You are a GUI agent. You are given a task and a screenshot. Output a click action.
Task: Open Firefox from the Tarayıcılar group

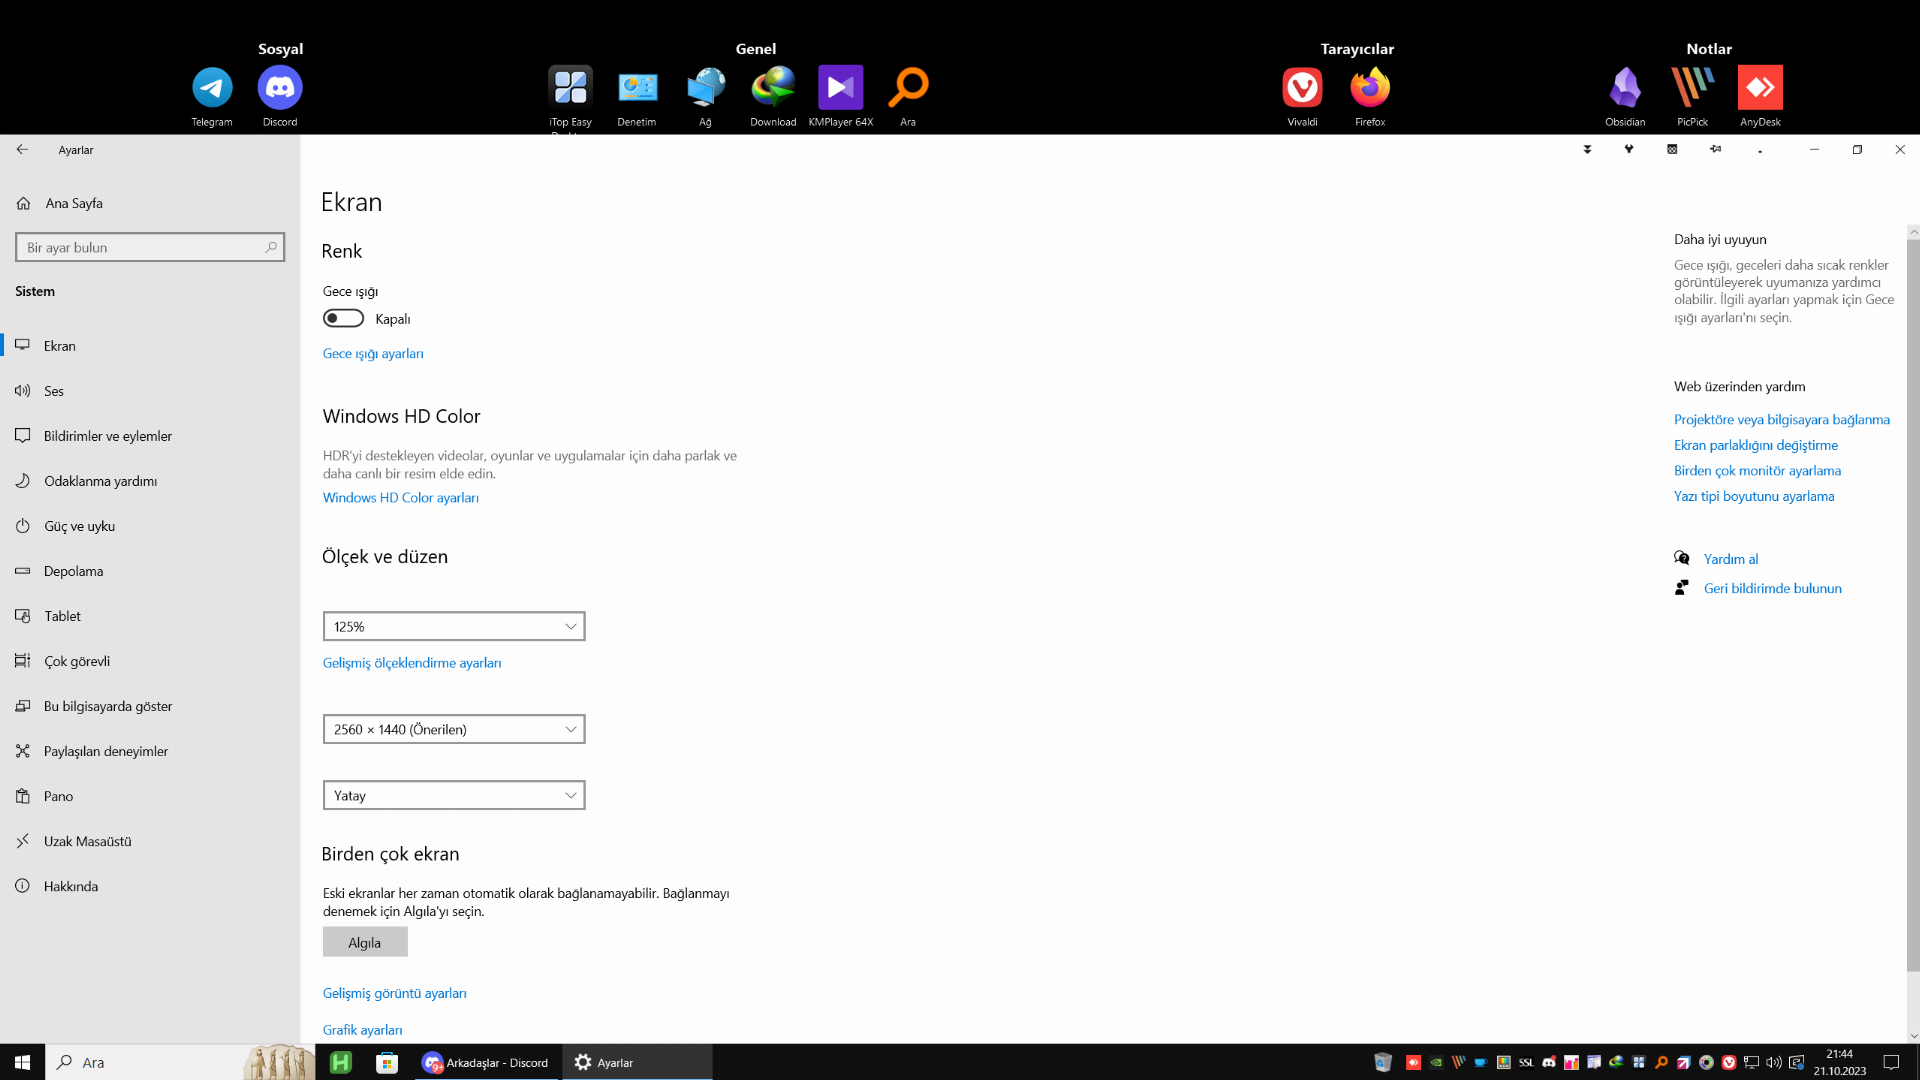click(1370, 88)
